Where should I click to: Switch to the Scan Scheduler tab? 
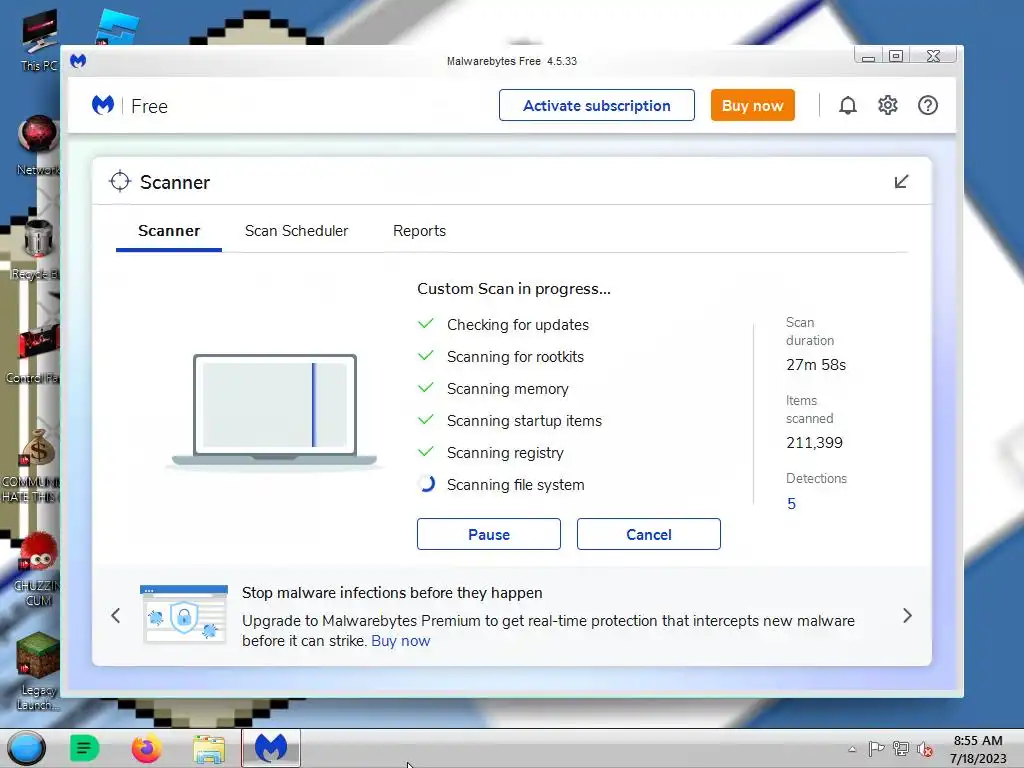[x=296, y=231]
